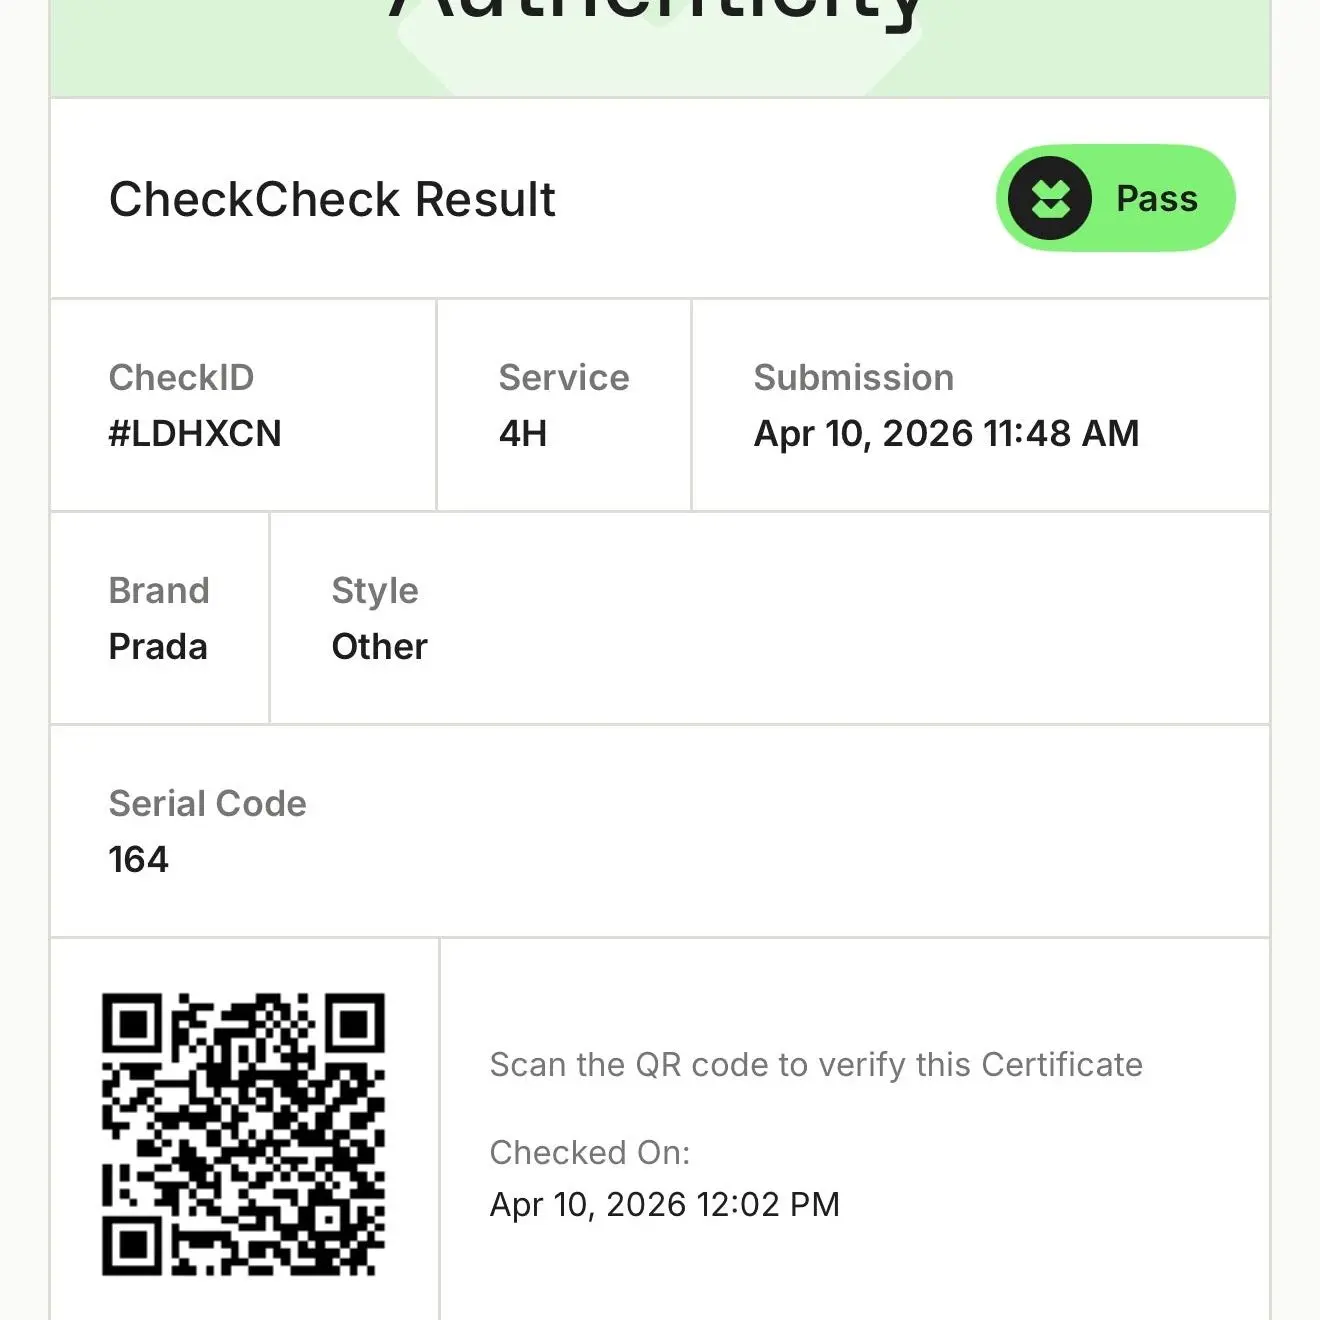Select the brand value Prada
The height and width of the screenshot is (1320, 1320).
[x=158, y=647]
